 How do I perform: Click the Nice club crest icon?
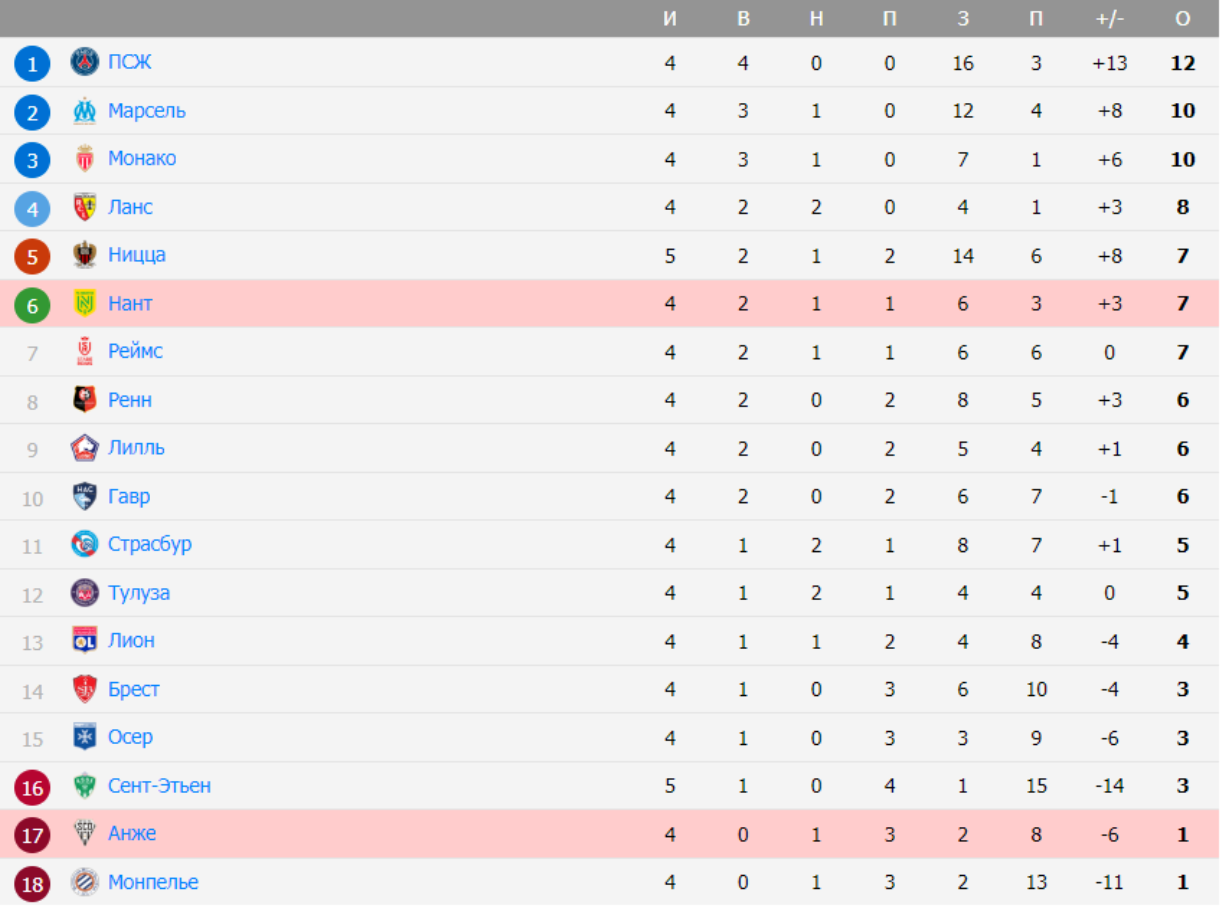[85, 255]
